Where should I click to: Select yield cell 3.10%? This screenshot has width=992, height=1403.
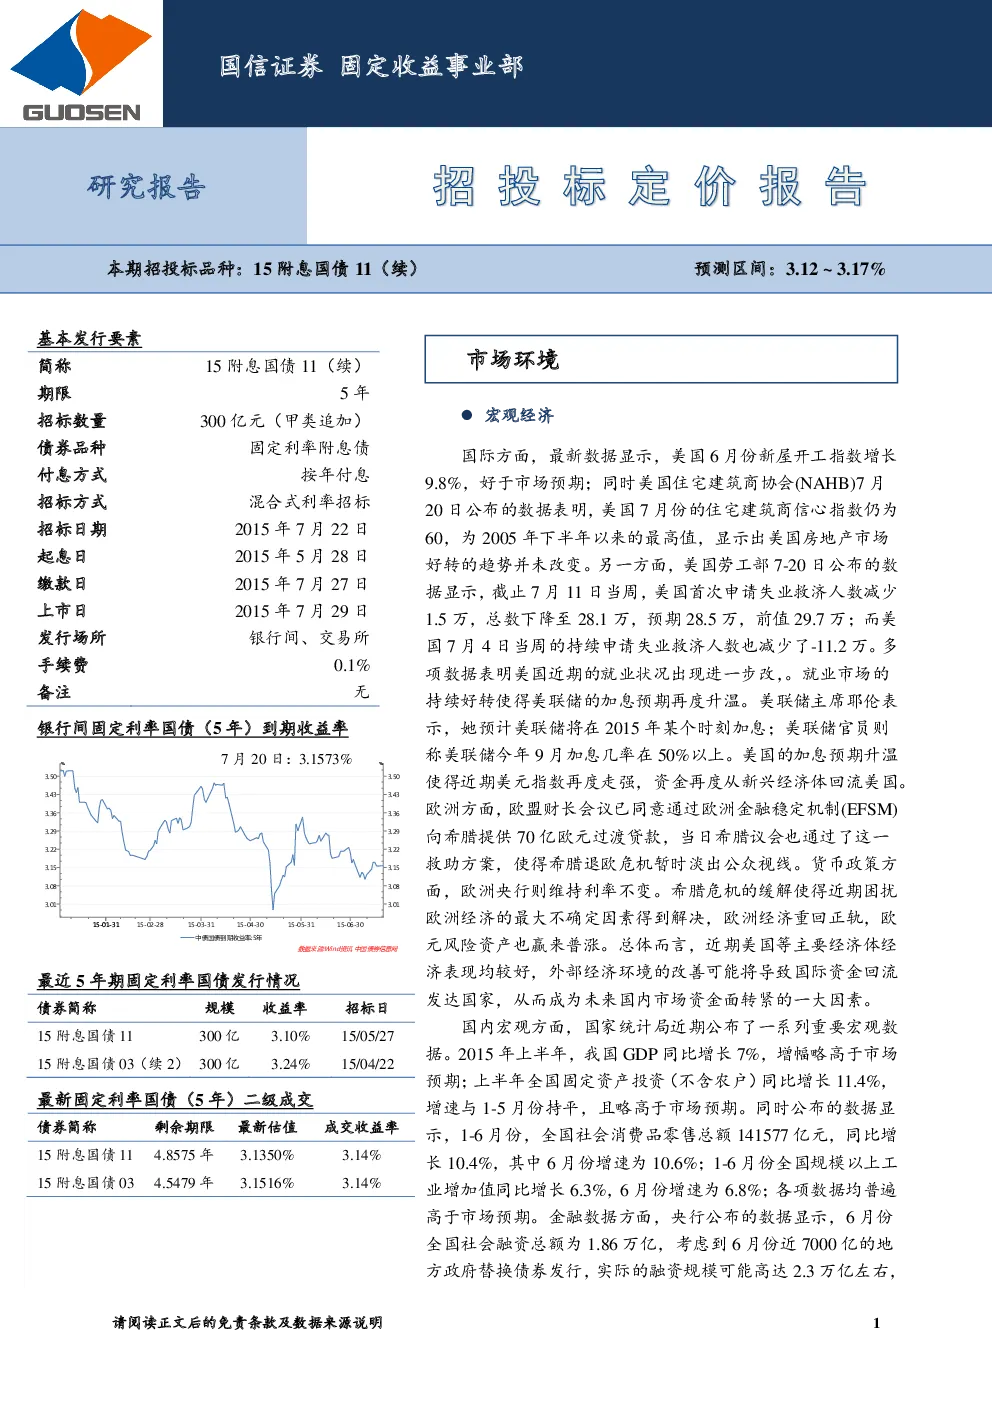coord(290,1036)
